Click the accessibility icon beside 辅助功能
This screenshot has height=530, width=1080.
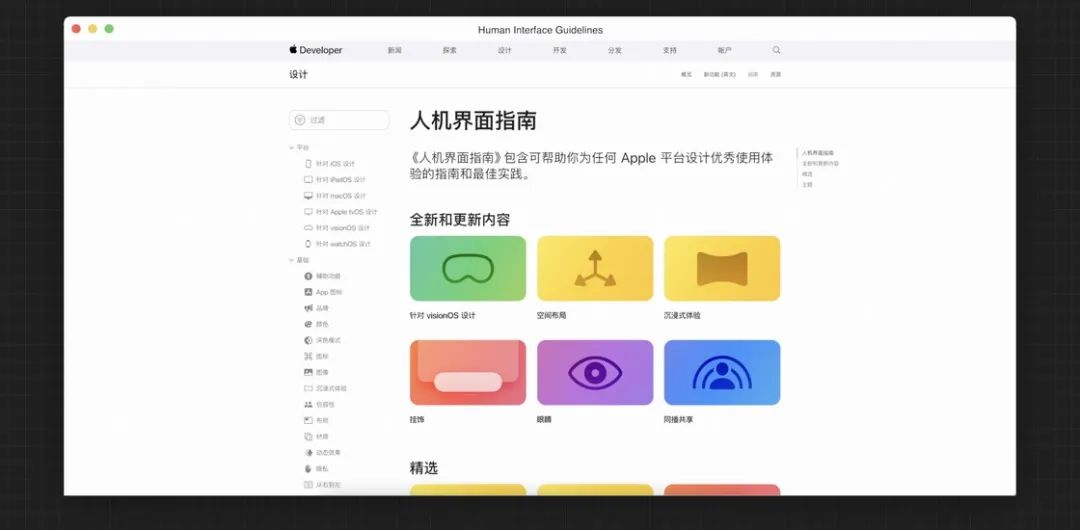click(x=308, y=276)
